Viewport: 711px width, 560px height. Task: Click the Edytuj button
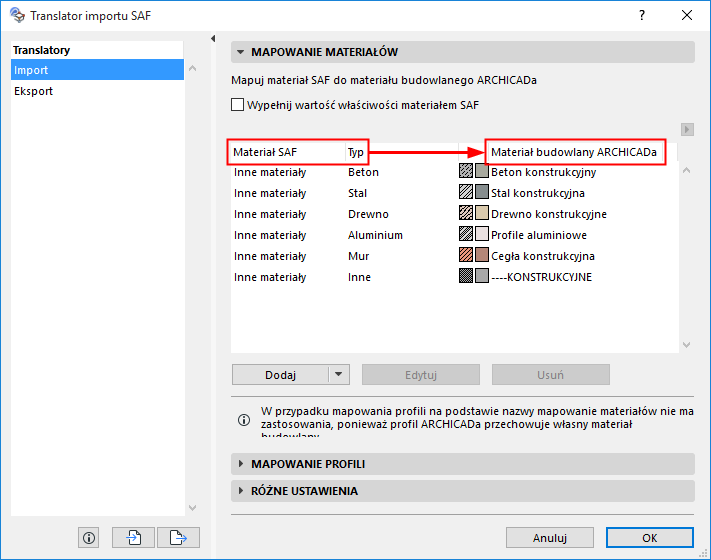(x=421, y=375)
